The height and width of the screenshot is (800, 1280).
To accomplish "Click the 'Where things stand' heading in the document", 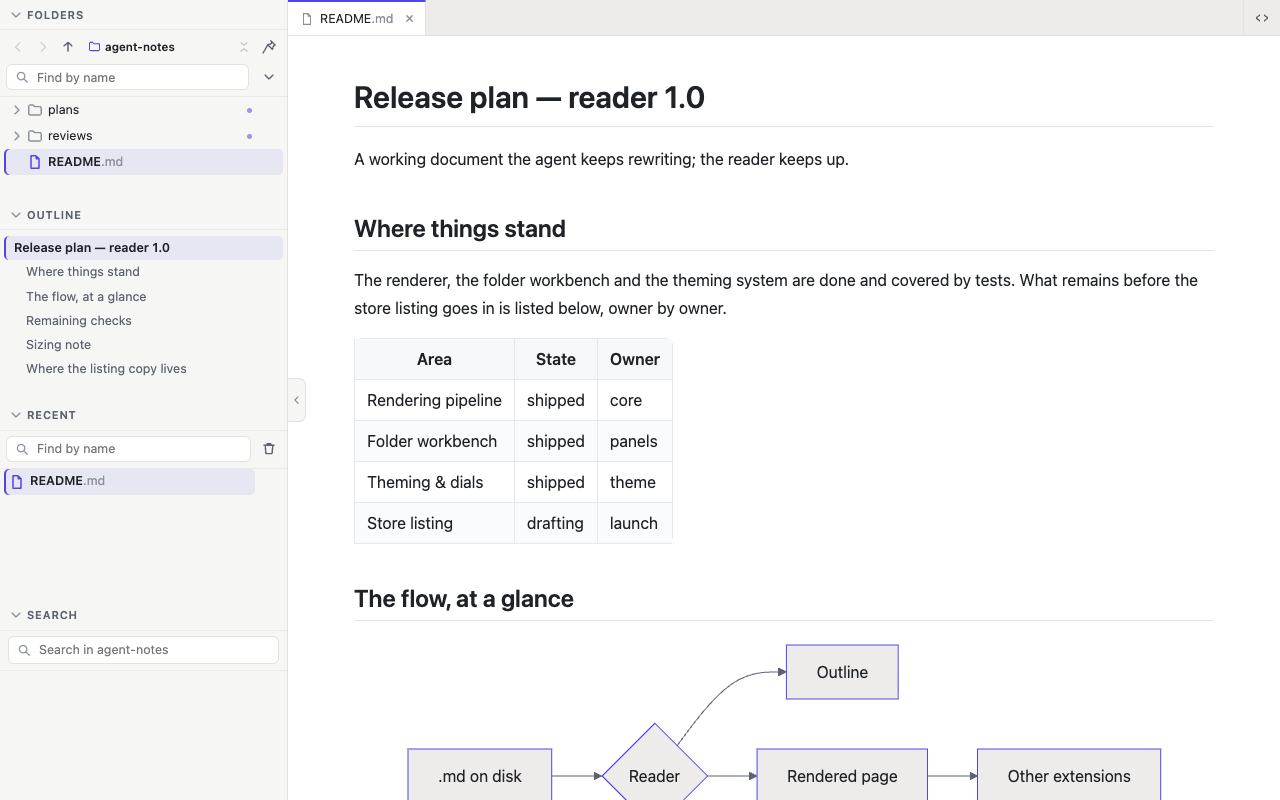I will (460, 229).
